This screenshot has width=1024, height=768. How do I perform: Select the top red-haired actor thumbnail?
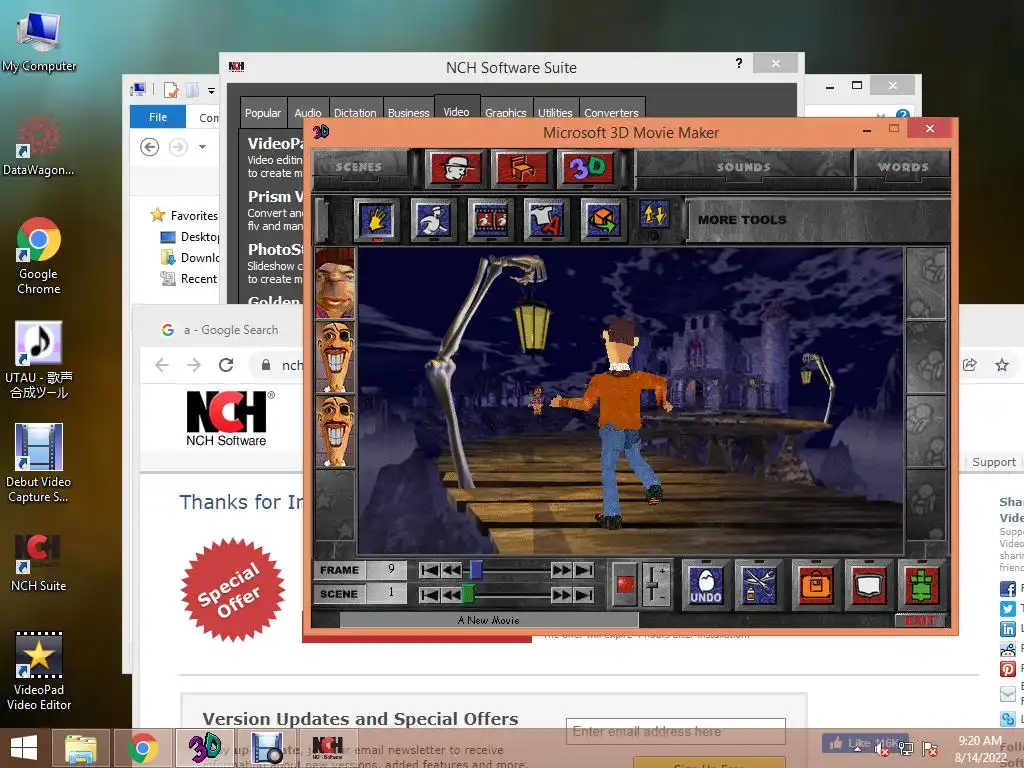click(335, 283)
